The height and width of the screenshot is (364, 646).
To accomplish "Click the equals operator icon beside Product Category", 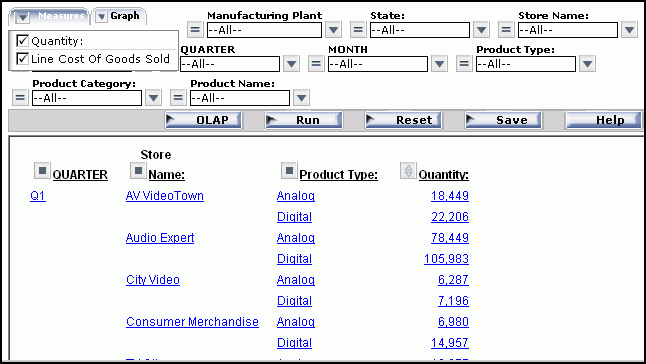I will tap(20, 98).
